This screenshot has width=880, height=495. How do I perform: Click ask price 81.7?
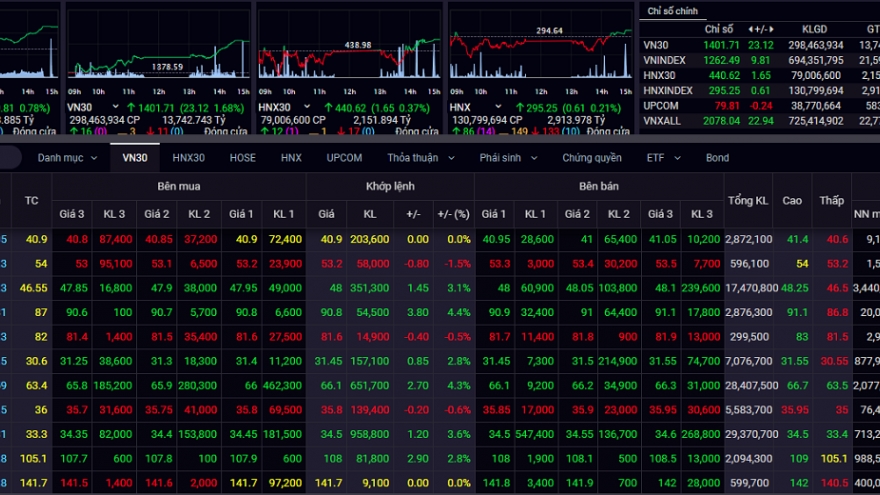coord(499,337)
